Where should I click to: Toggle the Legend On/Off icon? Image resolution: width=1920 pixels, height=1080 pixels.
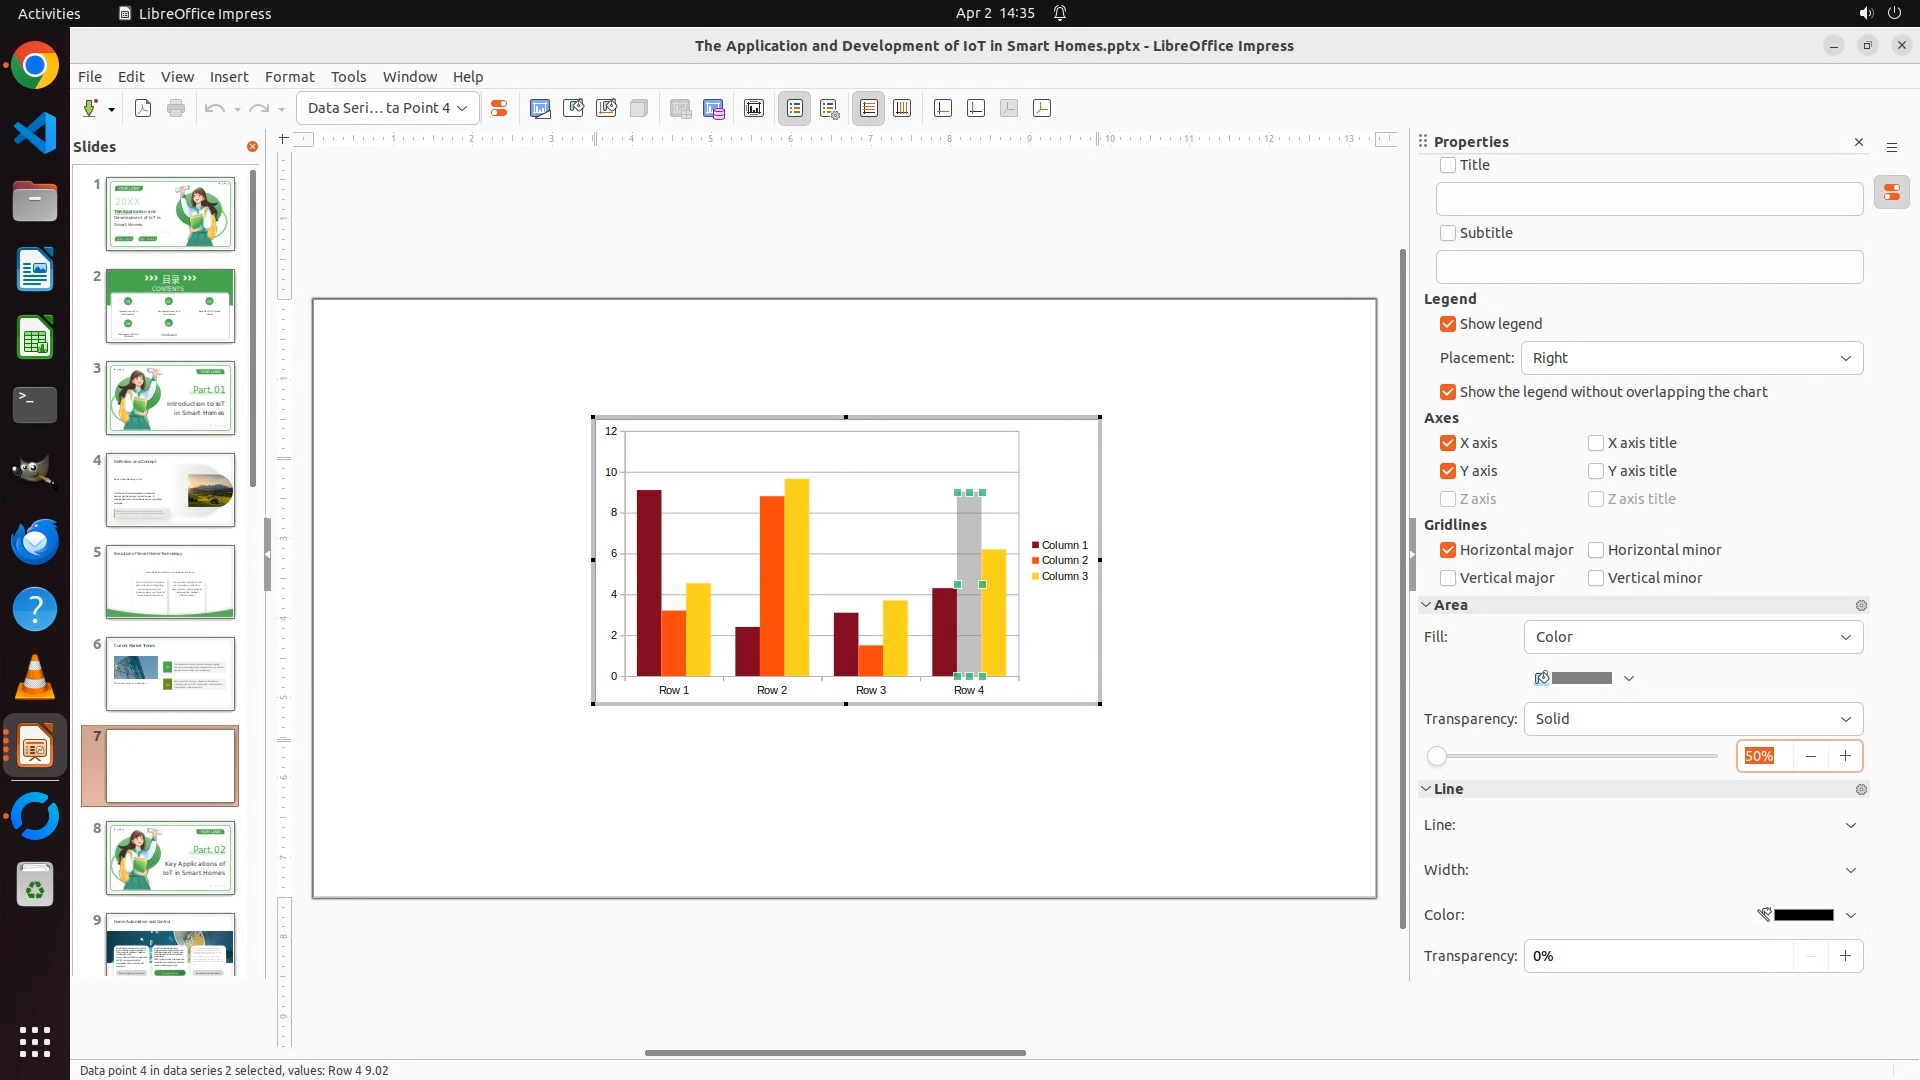[x=795, y=108]
